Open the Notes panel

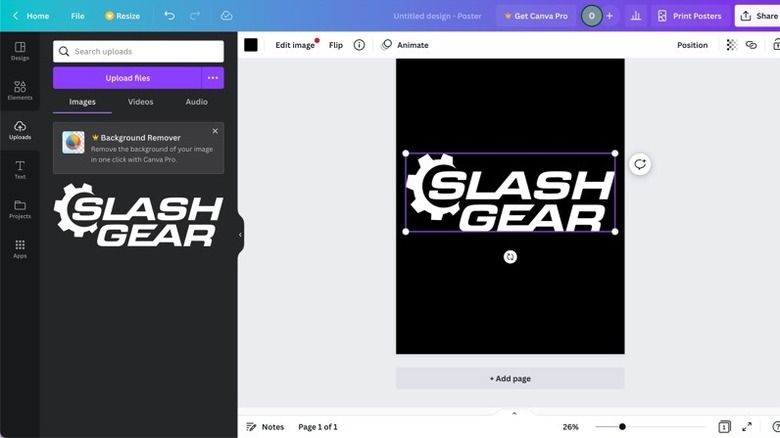pos(265,427)
